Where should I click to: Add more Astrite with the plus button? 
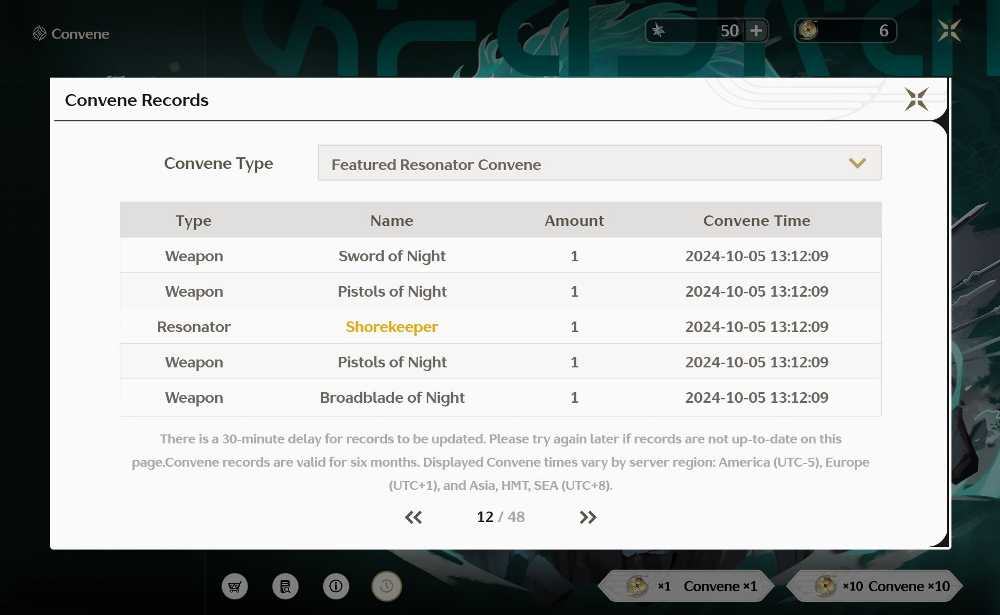pos(756,31)
